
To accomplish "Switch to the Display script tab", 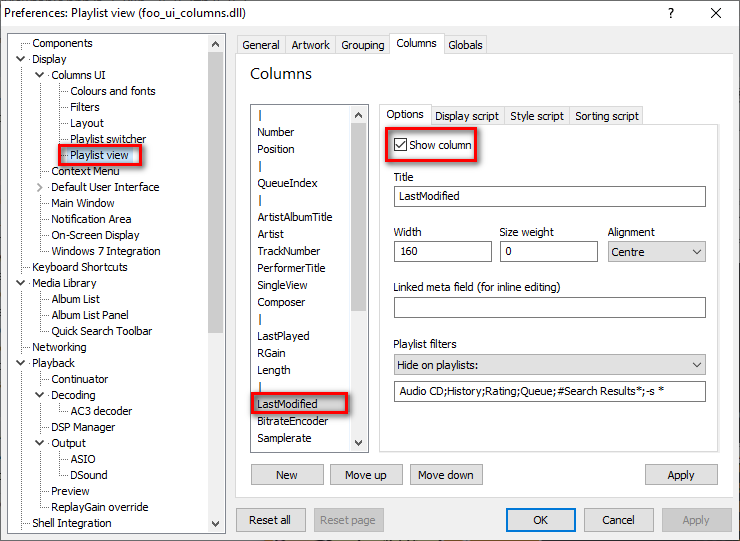I will [467, 116].
